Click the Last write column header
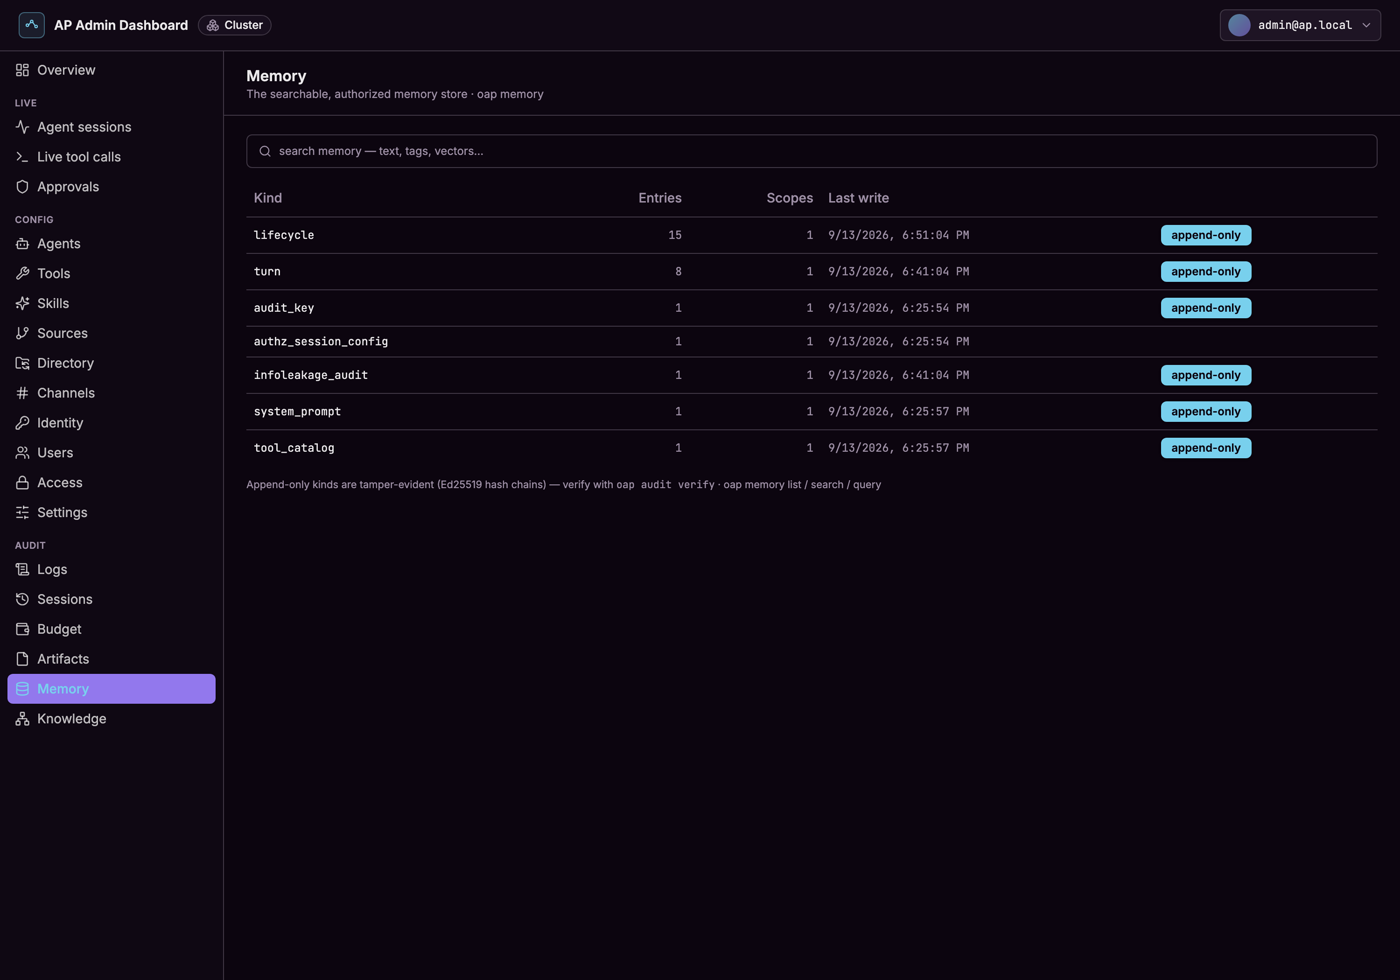 858,198
